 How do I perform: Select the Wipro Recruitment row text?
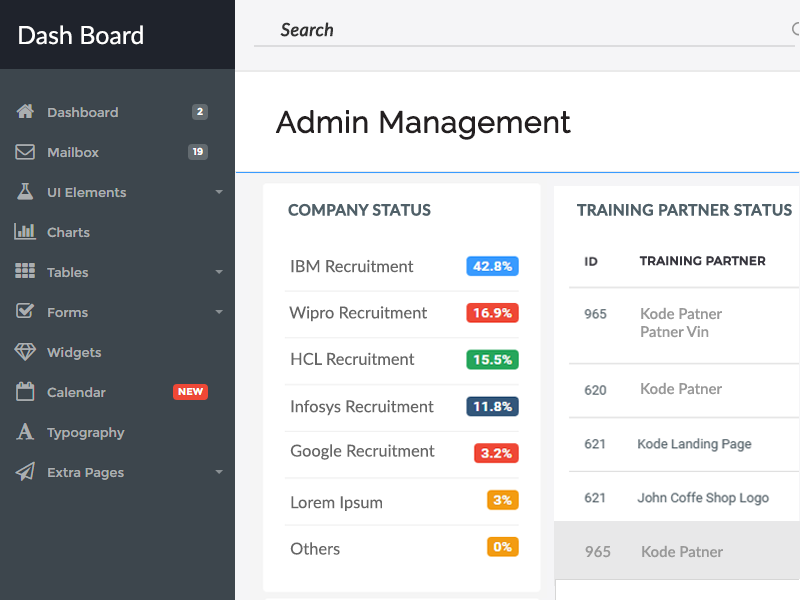[358, 313]
